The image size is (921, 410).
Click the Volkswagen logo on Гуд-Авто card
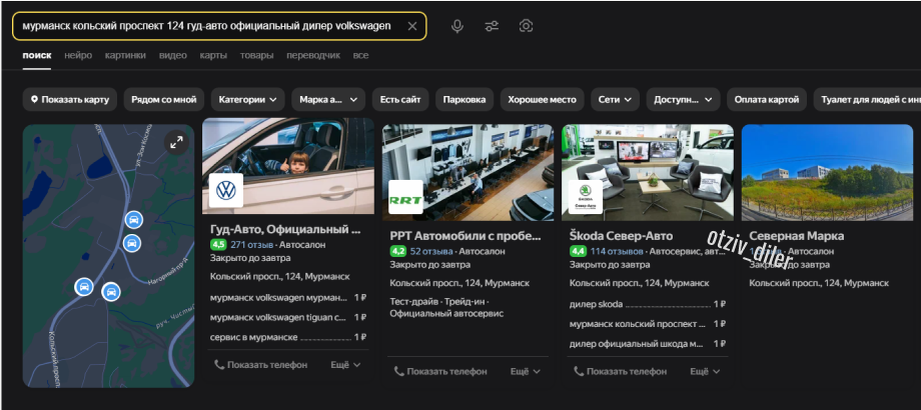[226, 190]
